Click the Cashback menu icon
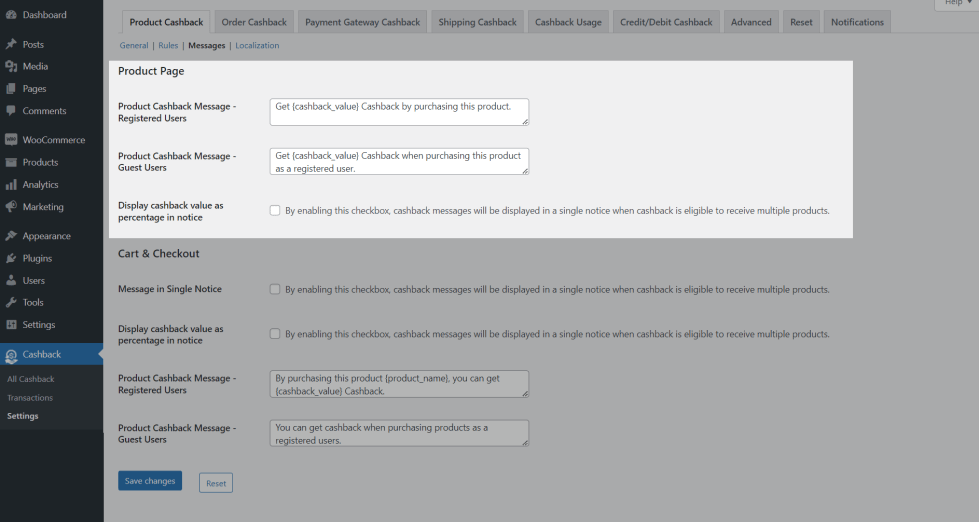Image resolution: width=979 pixels, height=522 pixels. 11,355
